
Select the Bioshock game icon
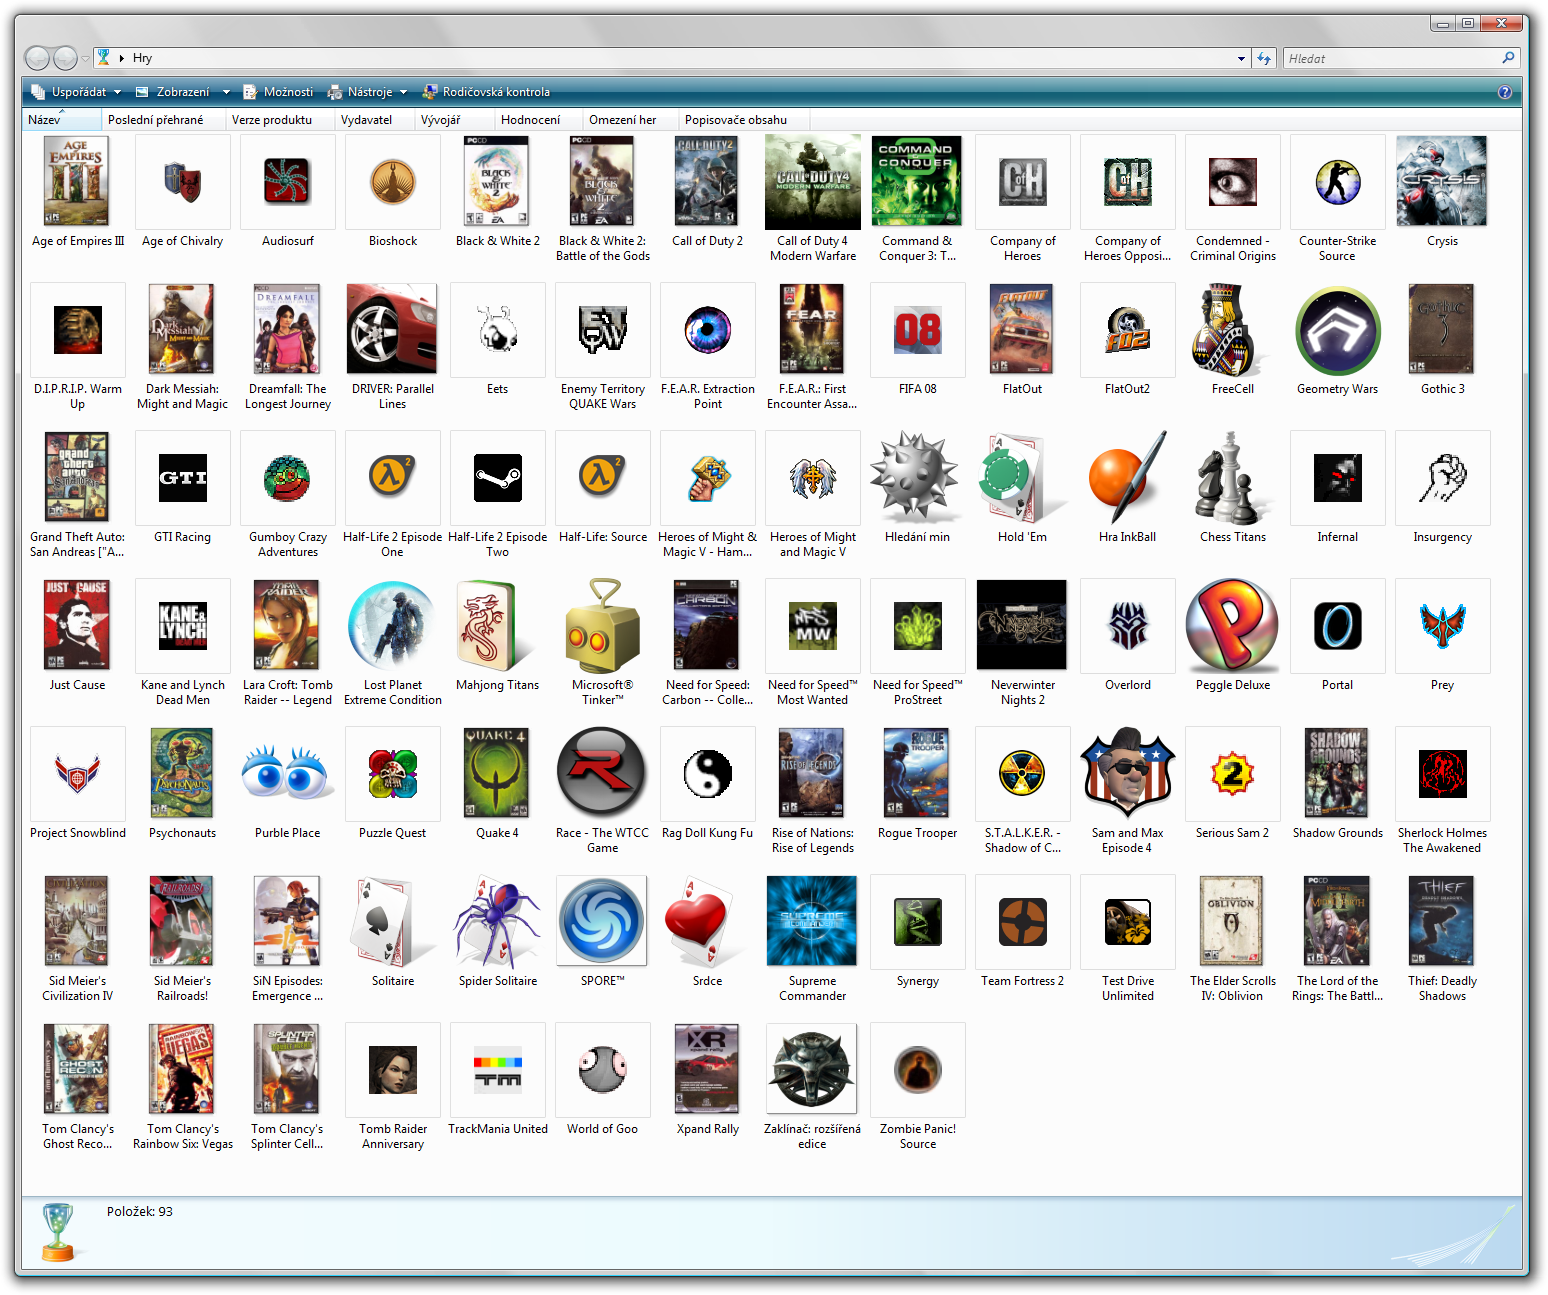point(393,182)
